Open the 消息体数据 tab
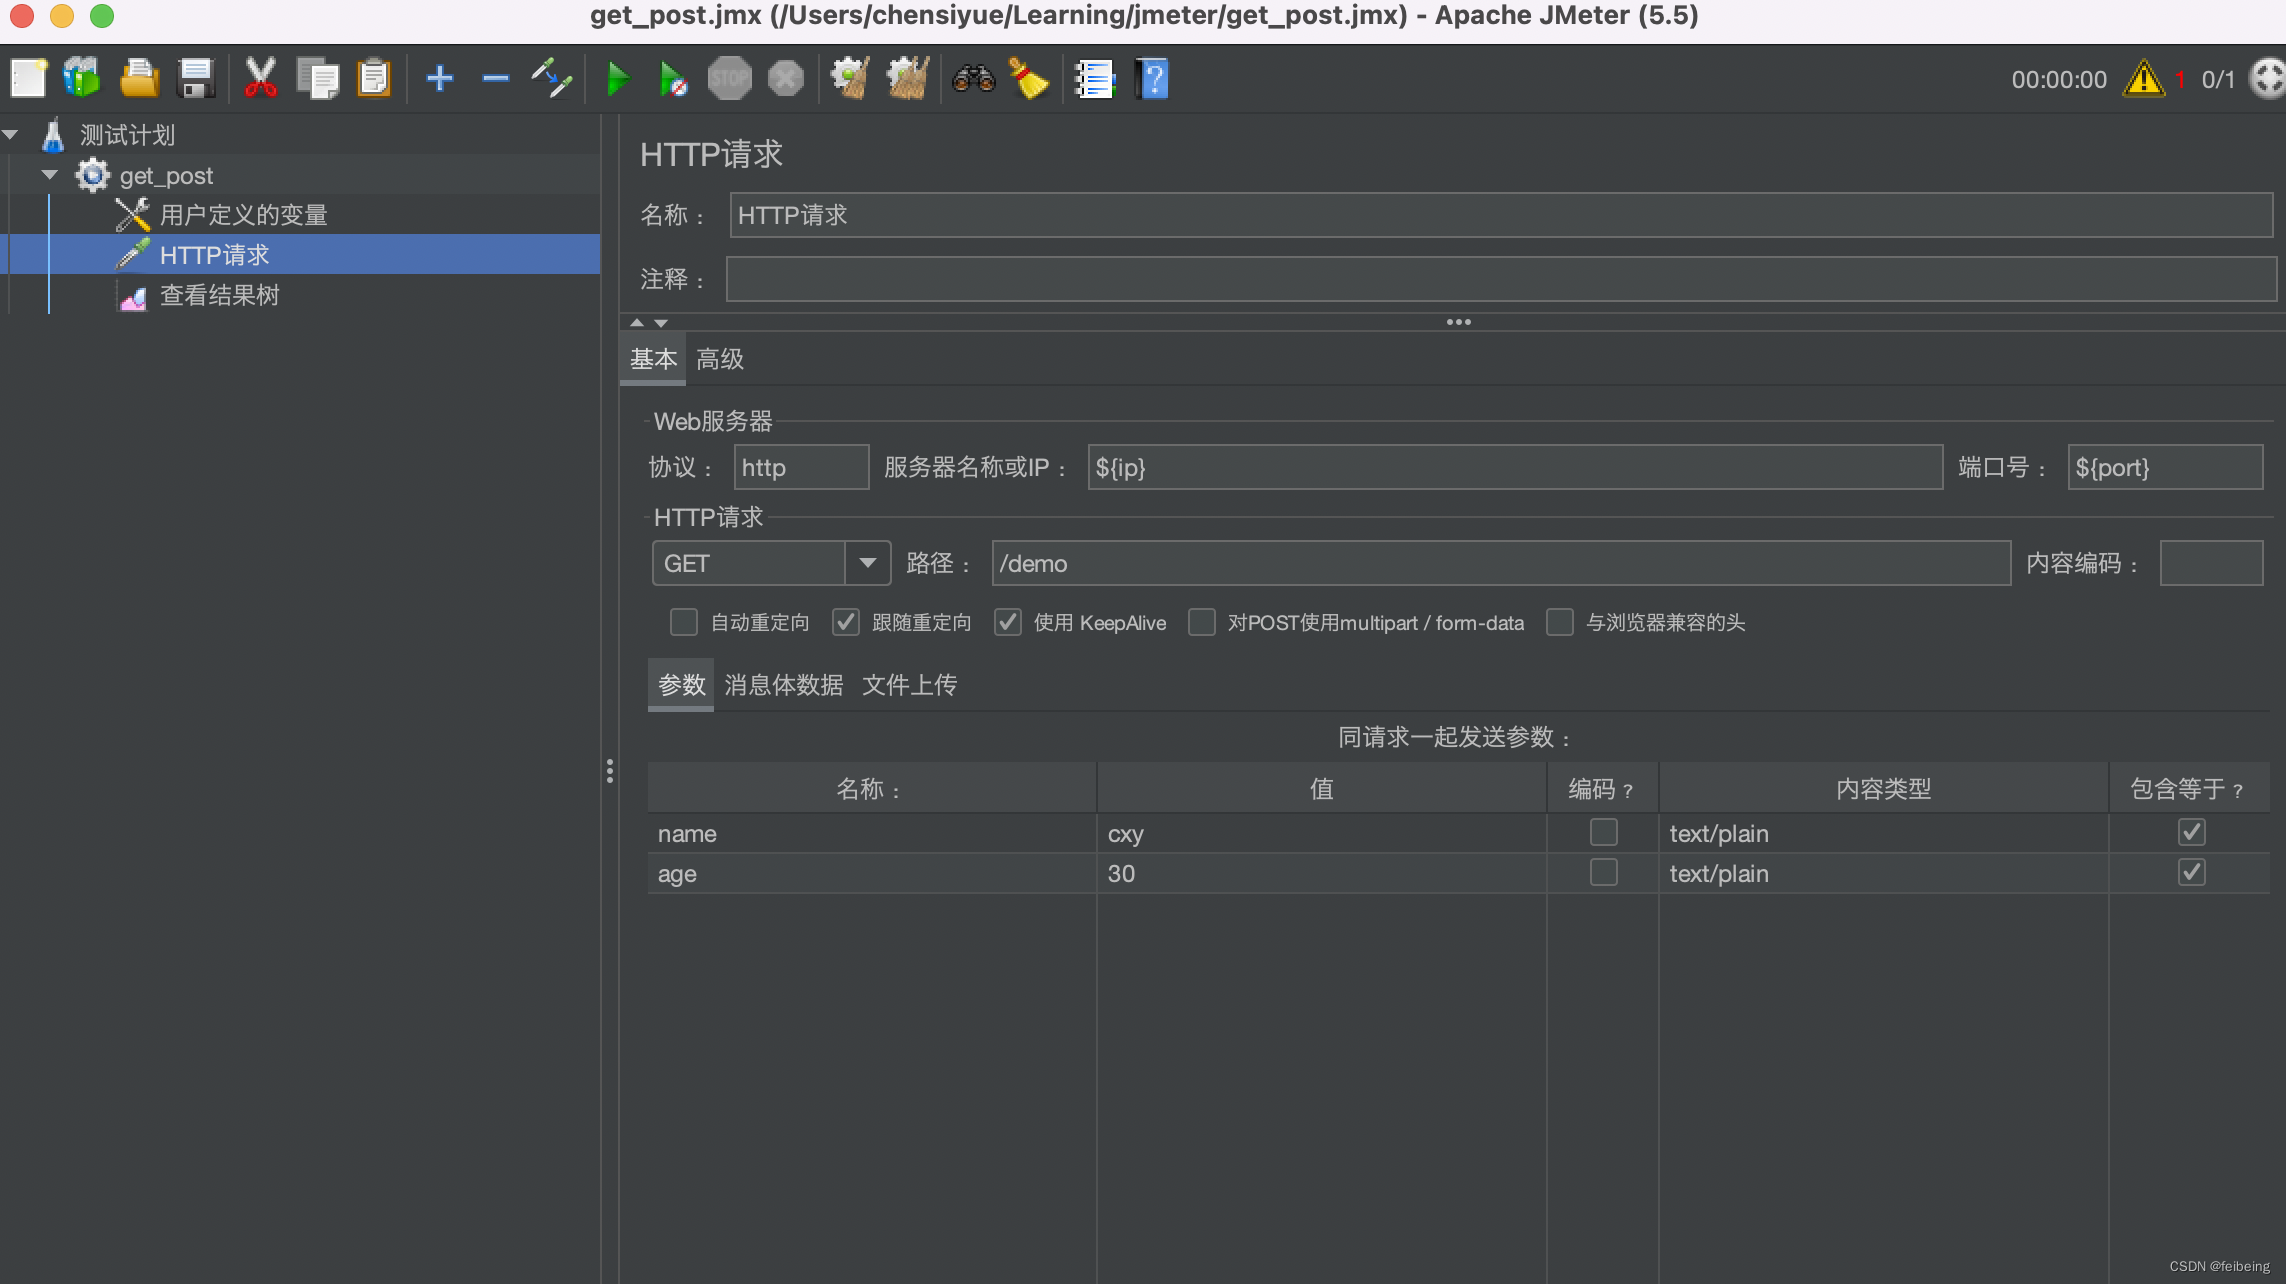 (783, 685)
